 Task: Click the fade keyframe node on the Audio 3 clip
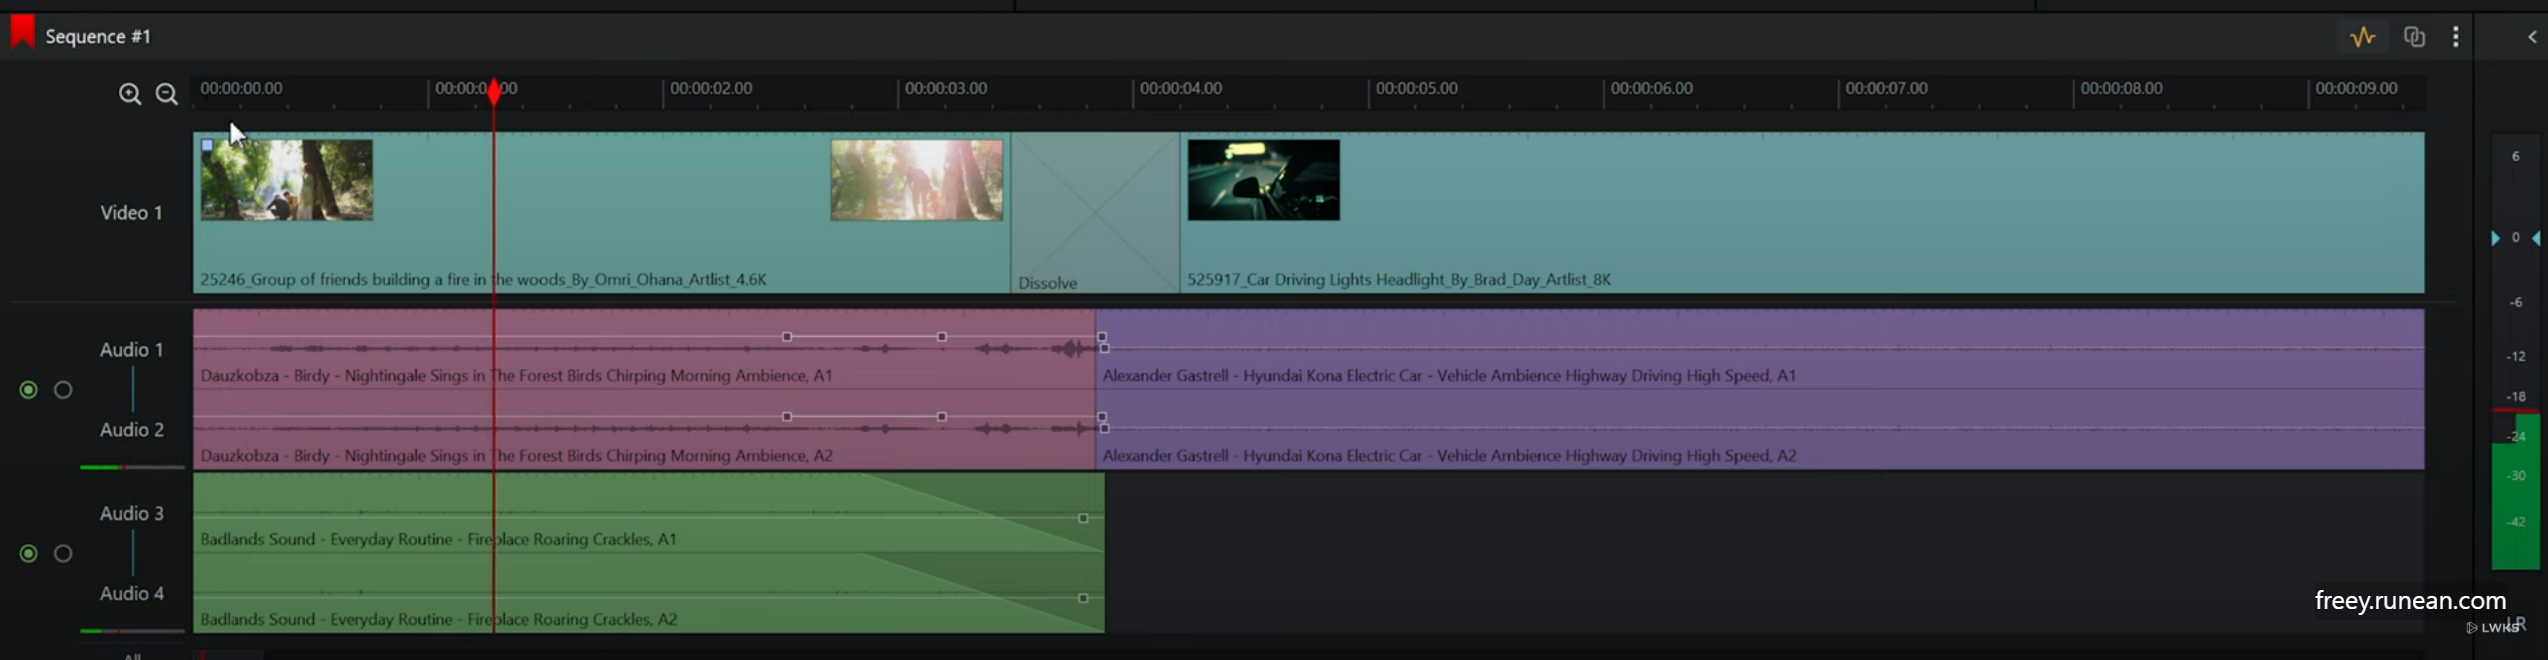click(x=1083, y=518)
